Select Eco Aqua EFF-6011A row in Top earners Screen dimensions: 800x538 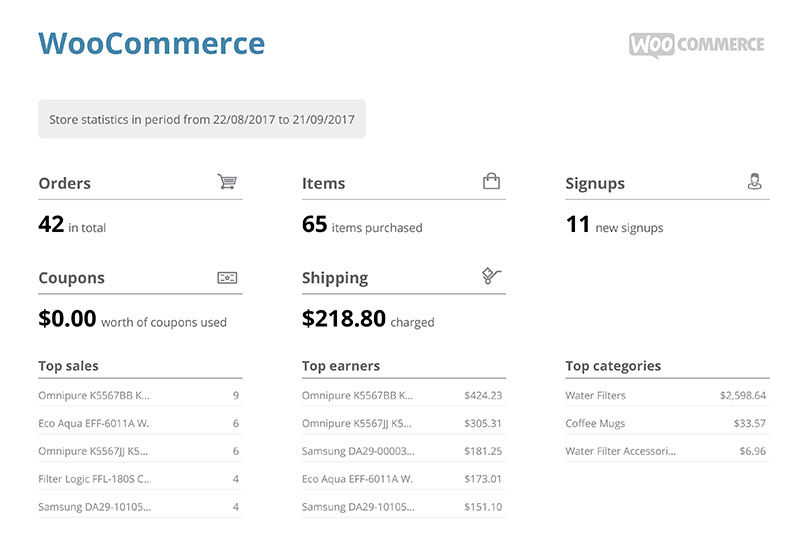[x=404, y=479]
